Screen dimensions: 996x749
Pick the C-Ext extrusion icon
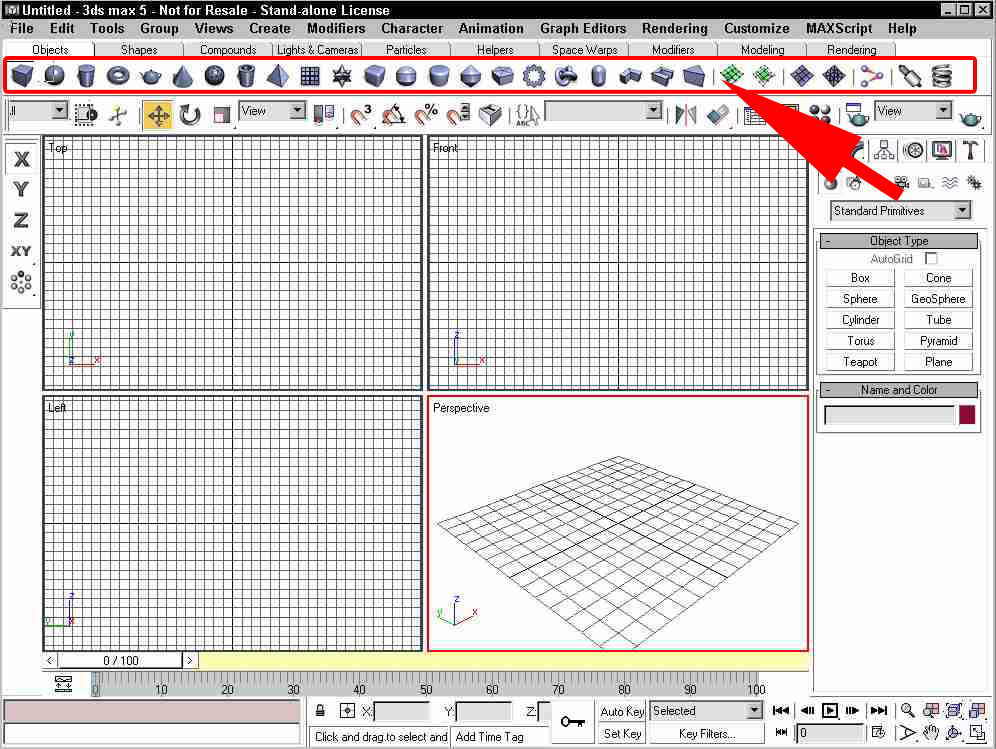click(662, 76)
